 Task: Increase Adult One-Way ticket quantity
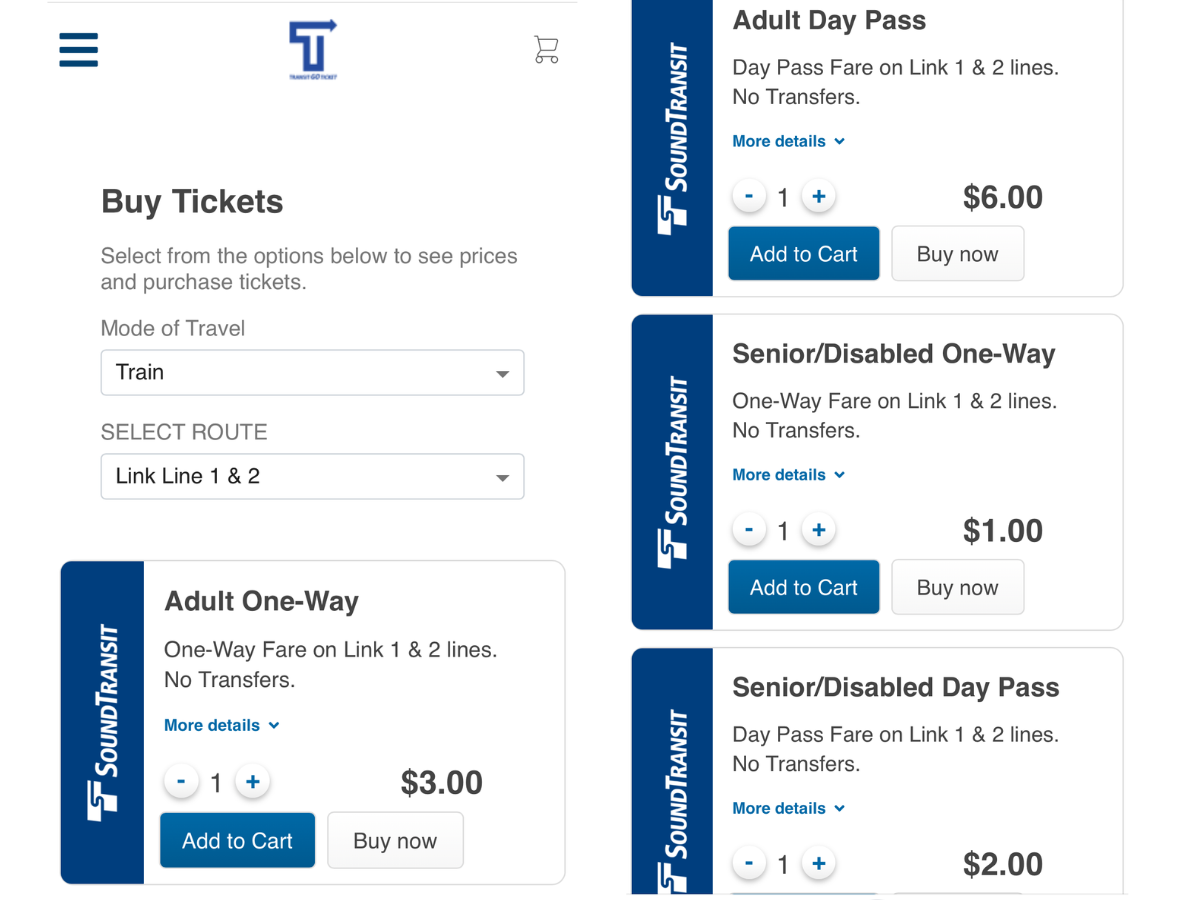click(x=253, y=782)
